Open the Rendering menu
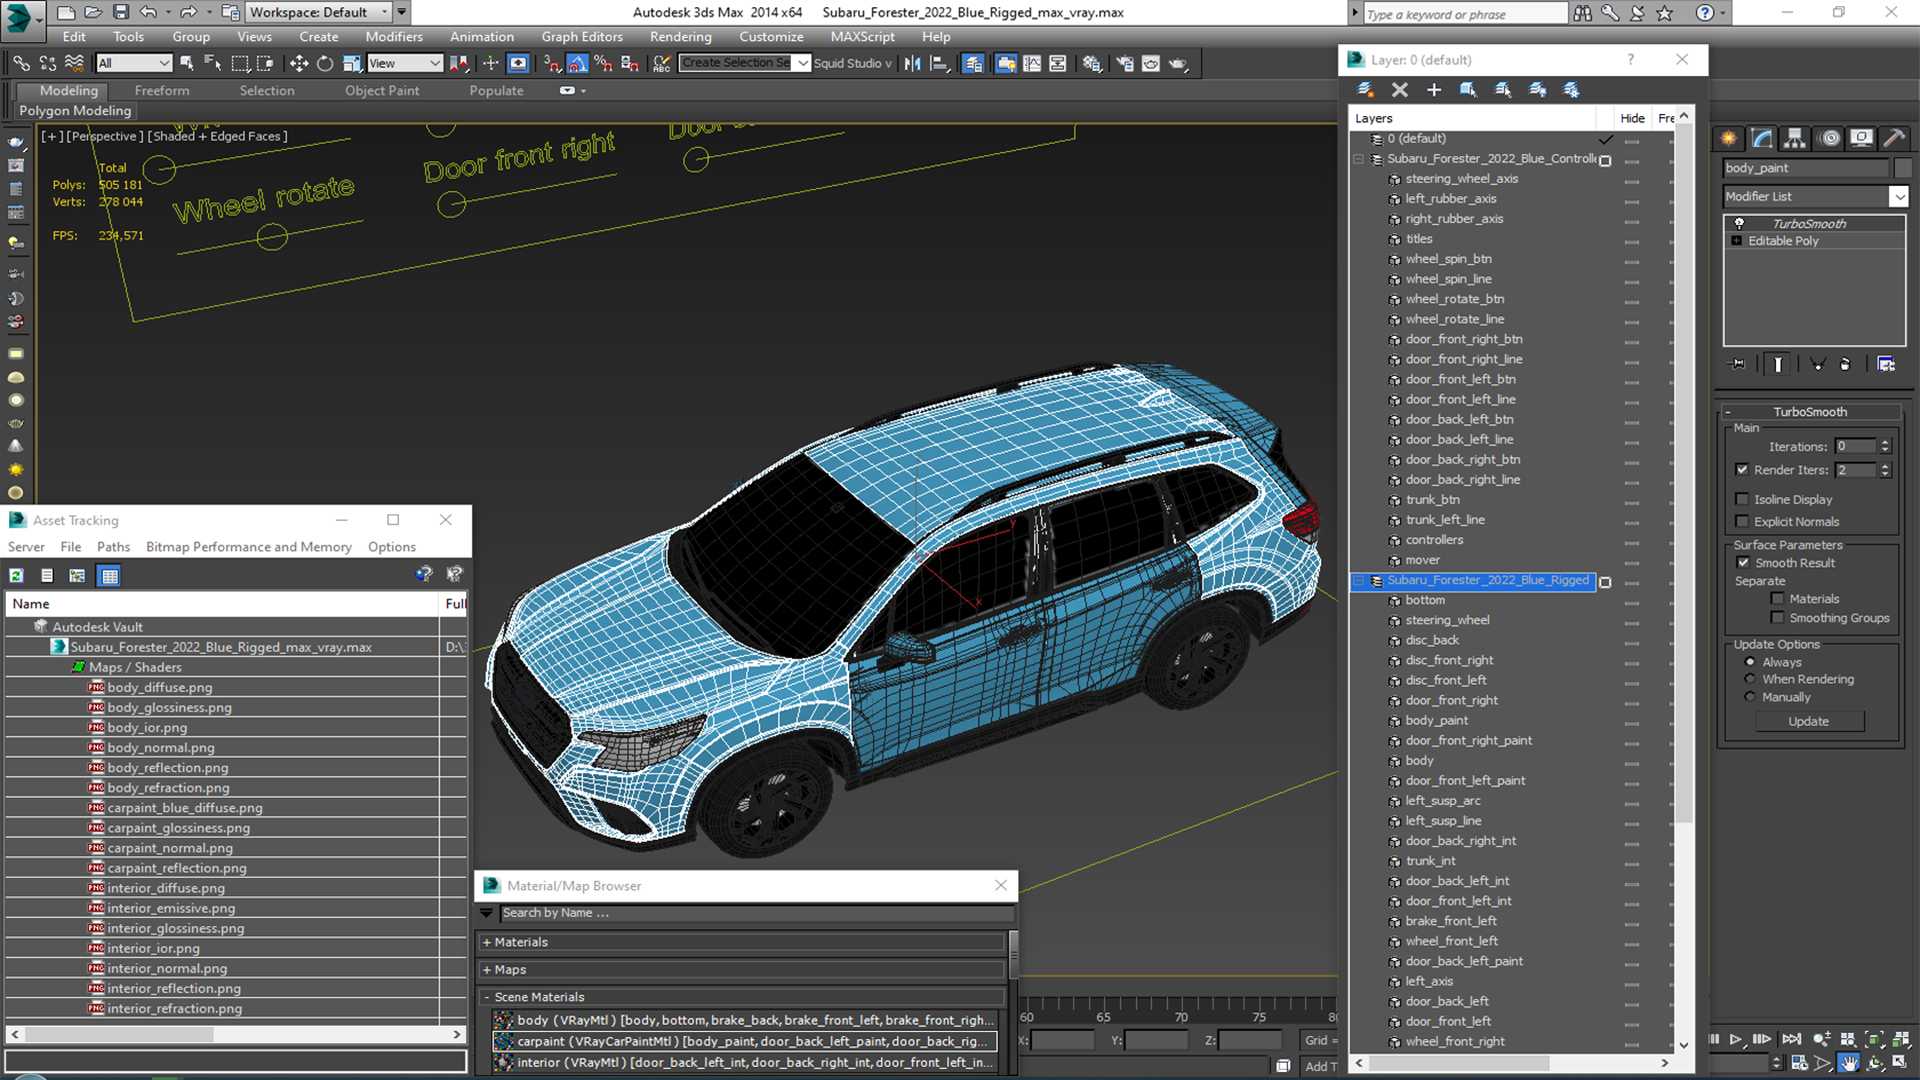1920x1080 pixels. coord(681,37)
